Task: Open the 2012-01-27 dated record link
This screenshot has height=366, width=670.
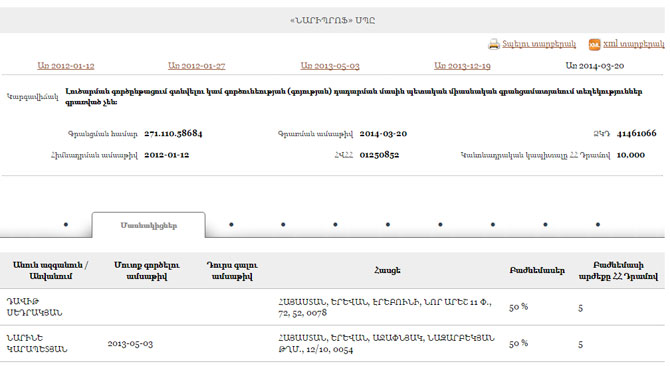Action: (197, 66)
